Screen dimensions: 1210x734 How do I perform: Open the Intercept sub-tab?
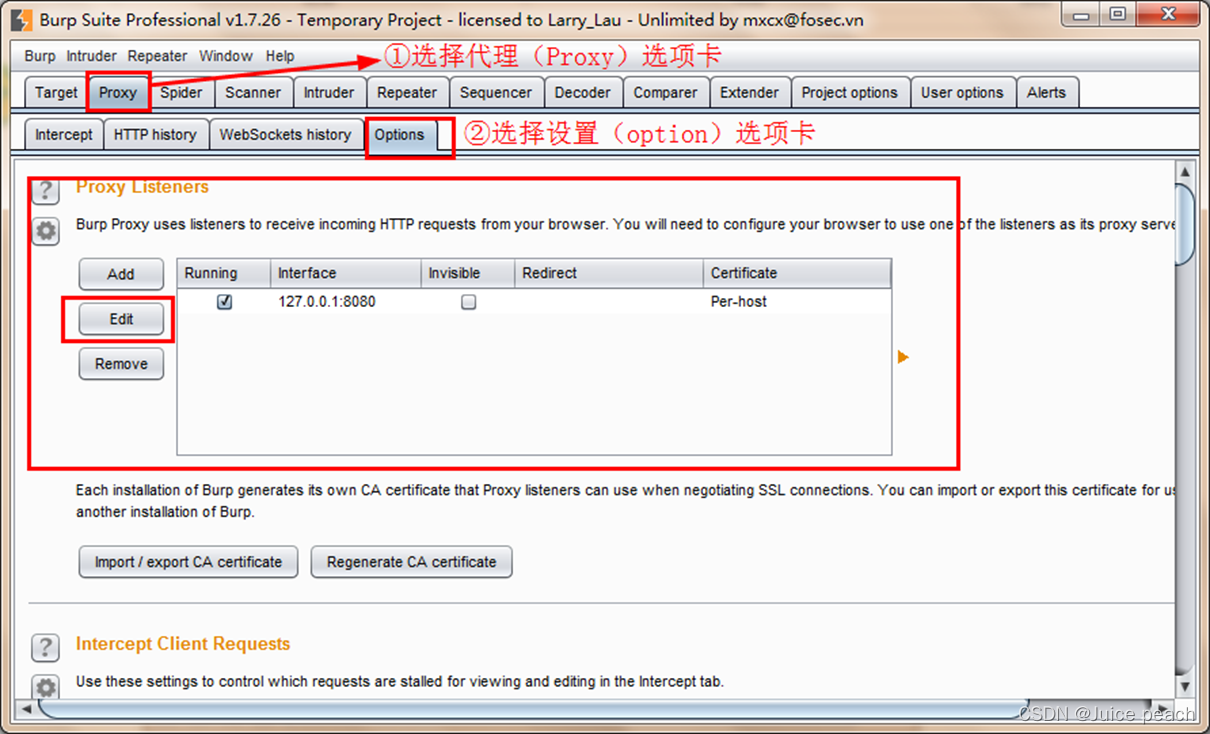pos(64,134)
